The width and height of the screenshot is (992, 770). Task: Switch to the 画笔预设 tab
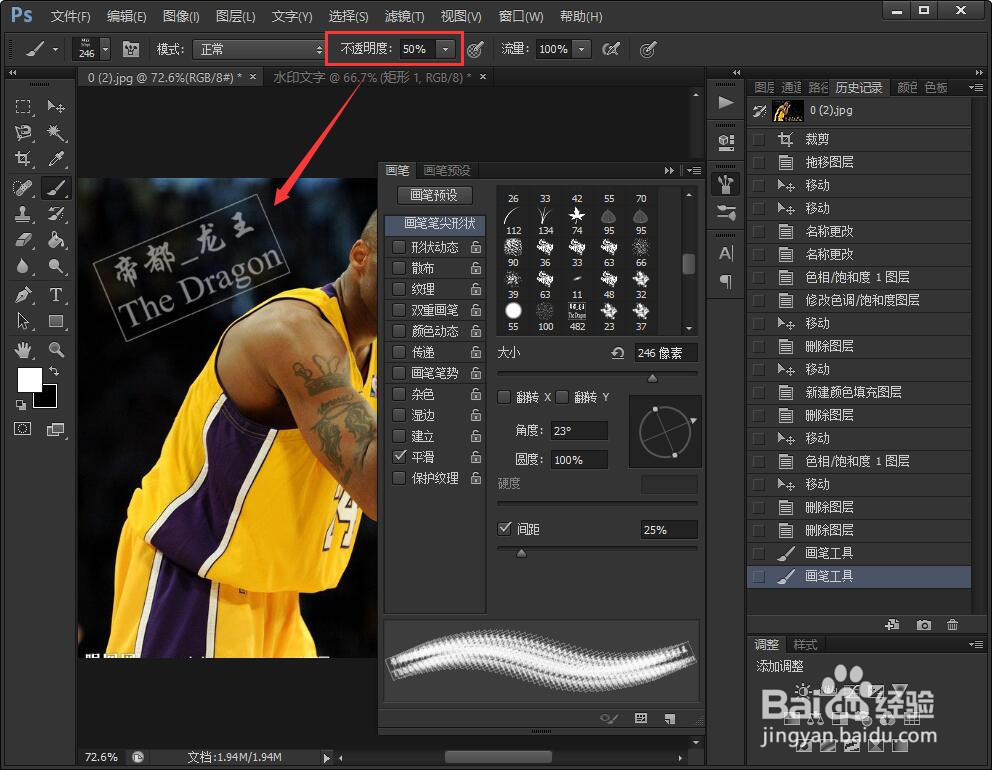point(447,170)
